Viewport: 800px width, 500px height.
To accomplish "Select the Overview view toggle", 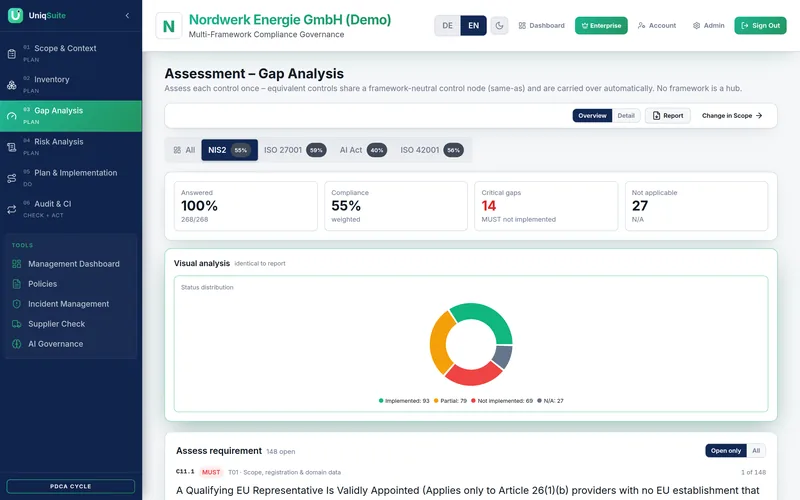I will click(592, 116).
